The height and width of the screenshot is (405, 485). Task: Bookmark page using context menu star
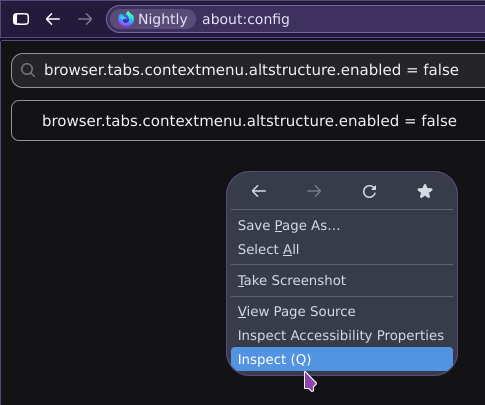(x=425, y=191)
